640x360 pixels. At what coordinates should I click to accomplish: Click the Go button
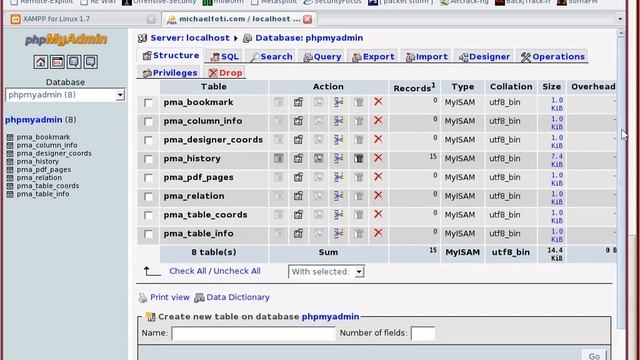pyautogui.click(x=594, y=355)
